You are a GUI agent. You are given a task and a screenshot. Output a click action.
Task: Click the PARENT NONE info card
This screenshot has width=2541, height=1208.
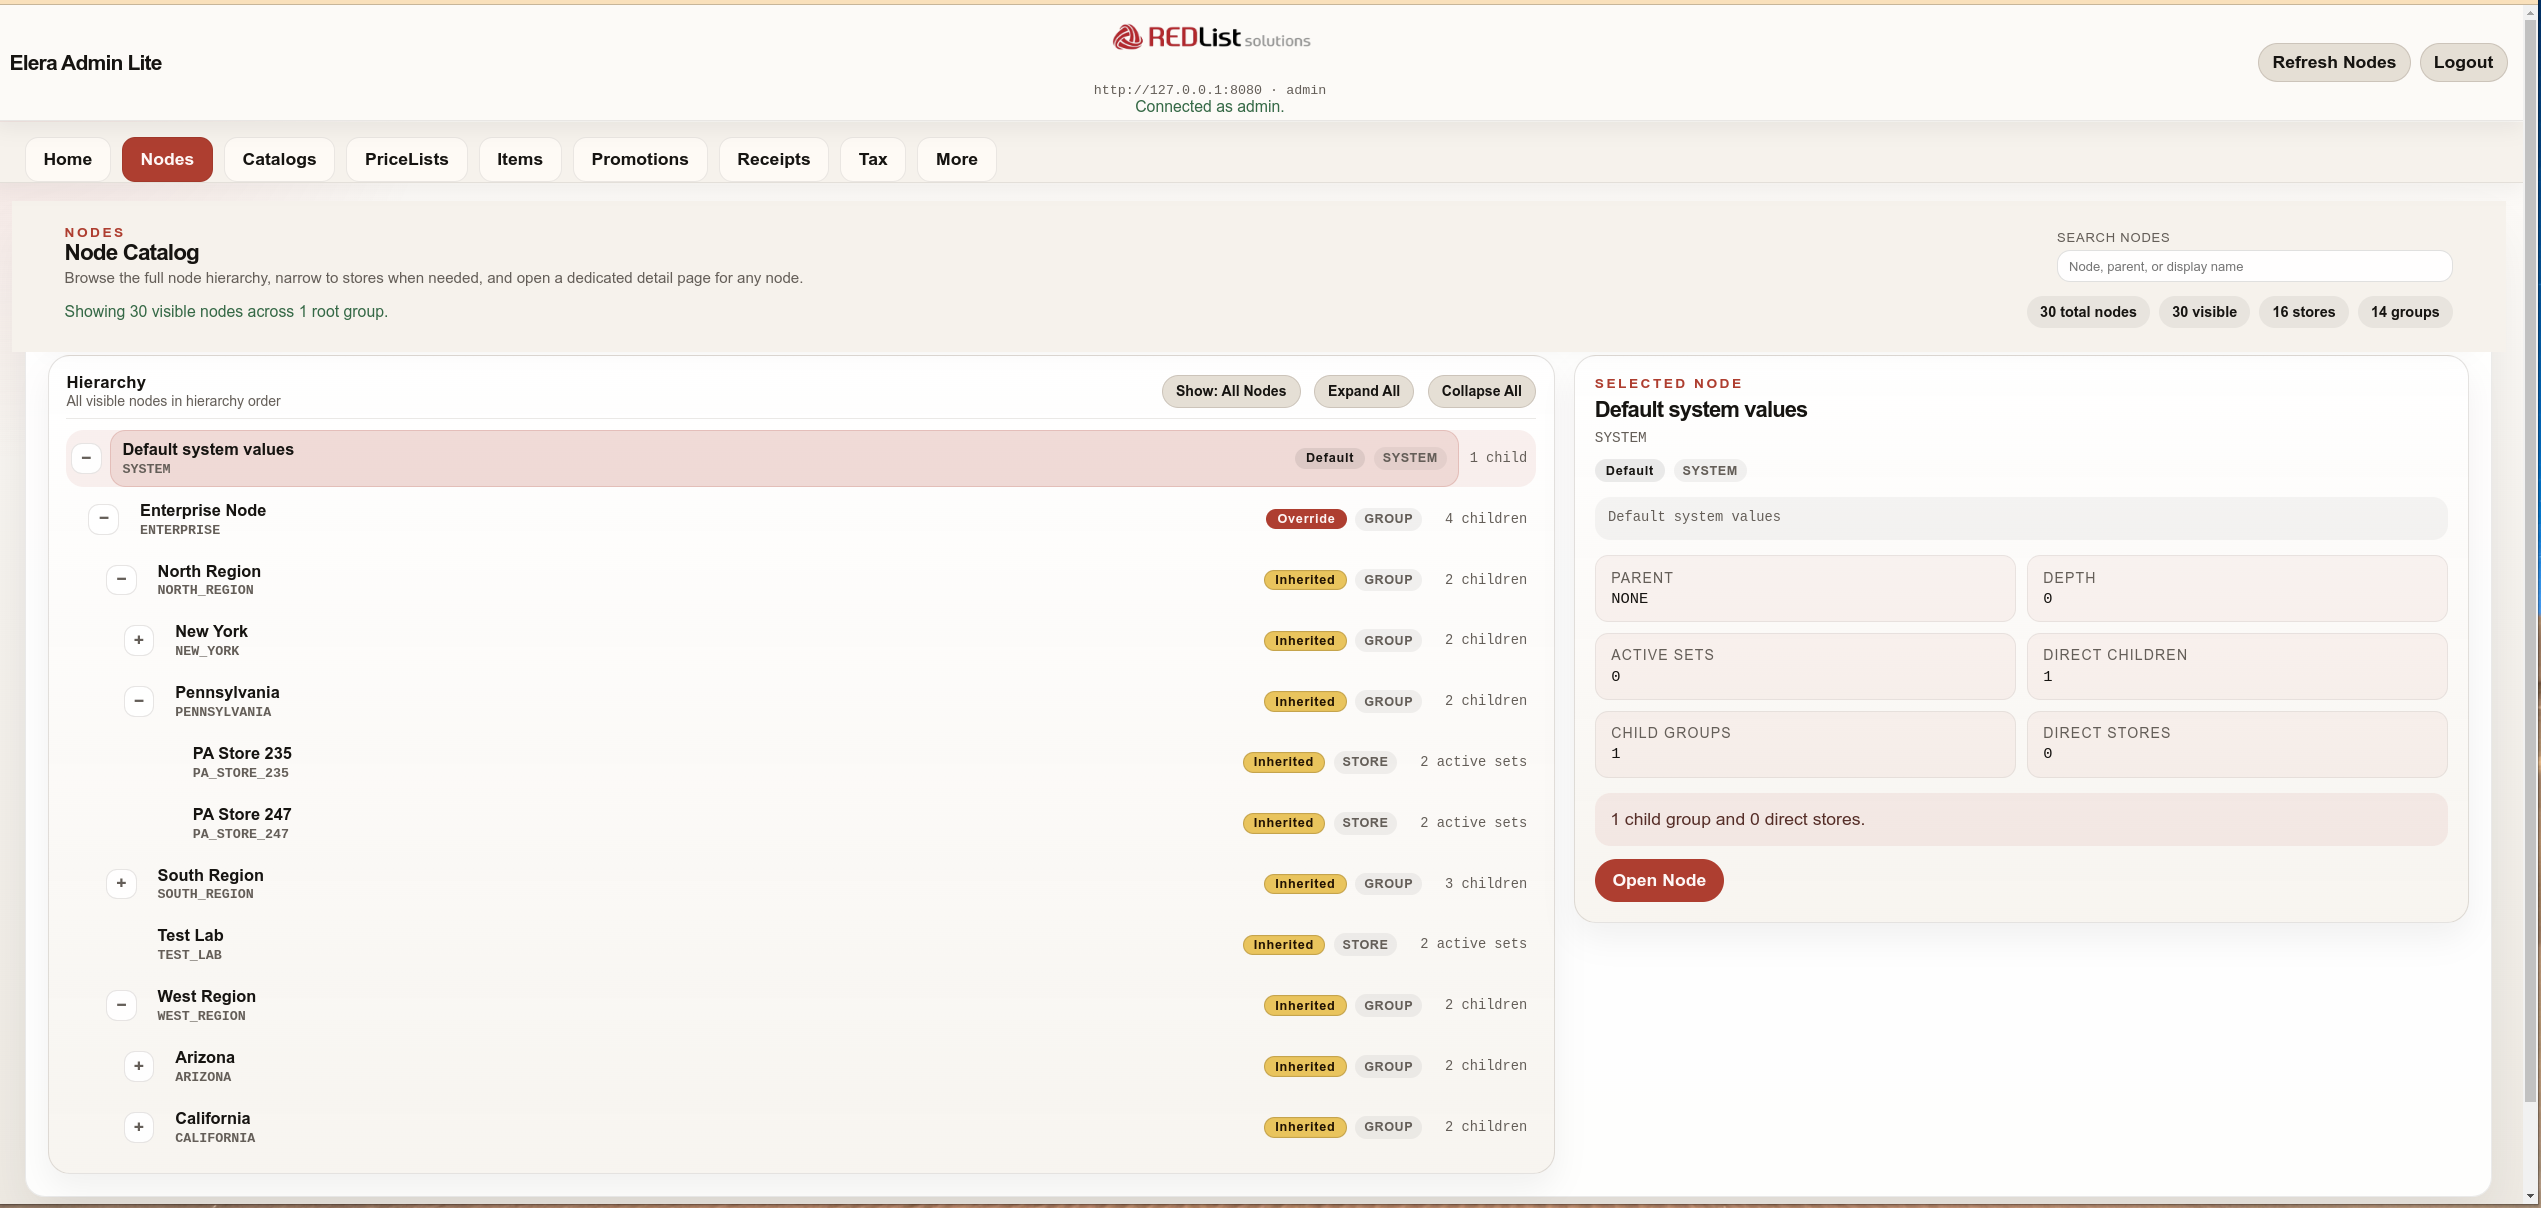coord(1805,588)
